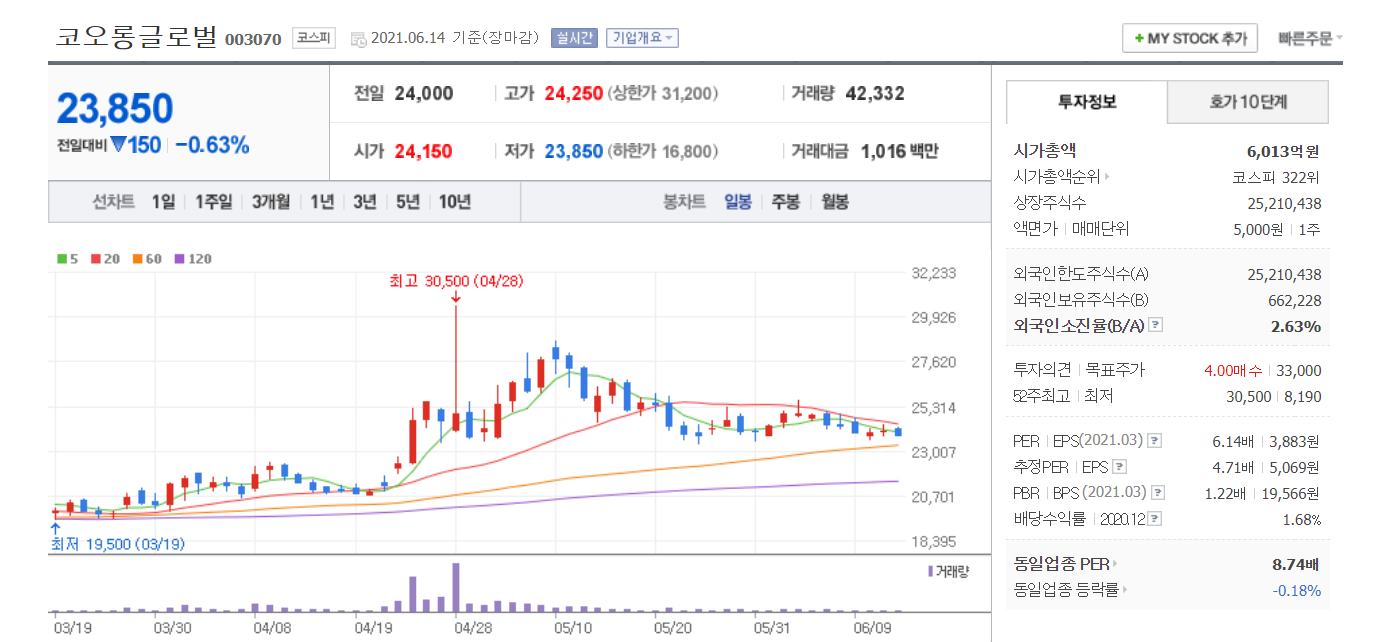Toggle the 실시간 real-time button

pyautogui.click(x=574, y=38)
